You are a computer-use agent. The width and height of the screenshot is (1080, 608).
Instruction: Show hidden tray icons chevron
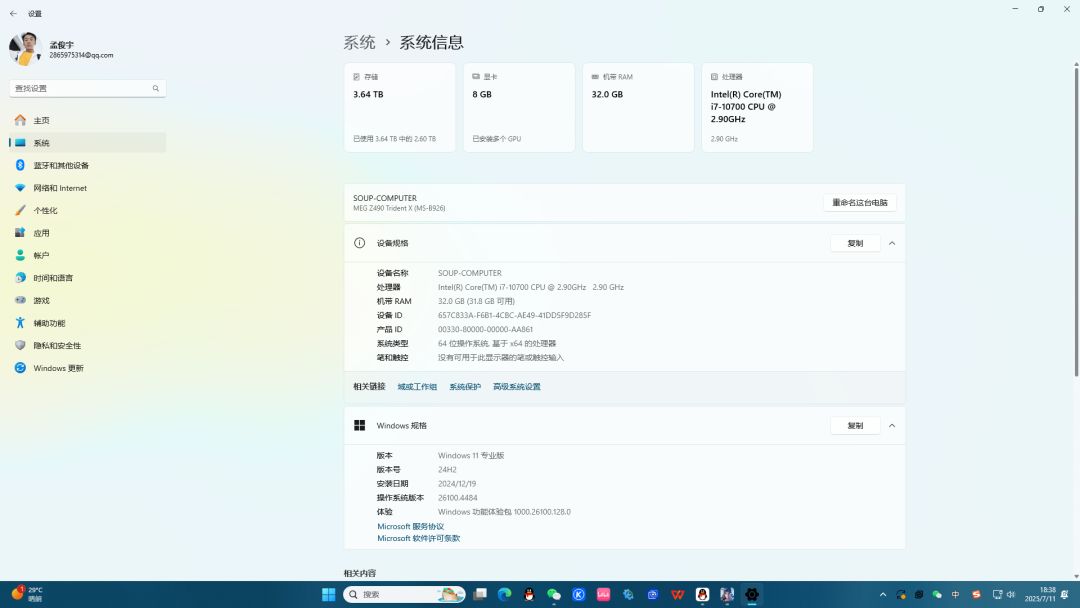coord(883,594)
